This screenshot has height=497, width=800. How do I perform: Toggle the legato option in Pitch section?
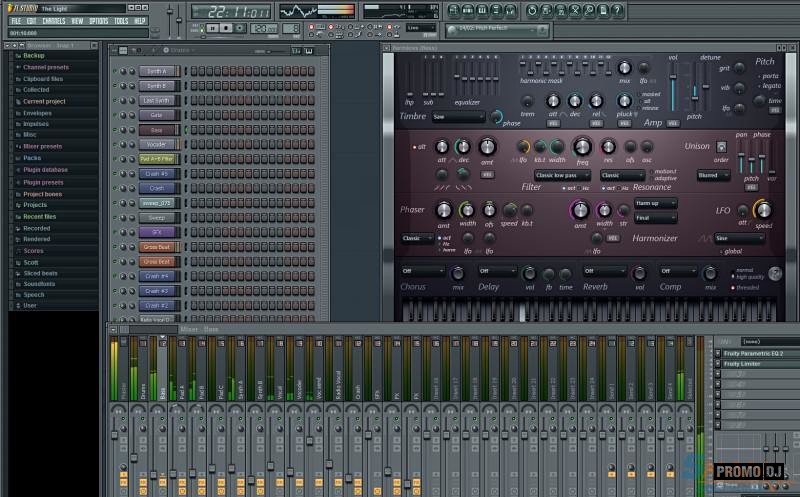[769, 86]
